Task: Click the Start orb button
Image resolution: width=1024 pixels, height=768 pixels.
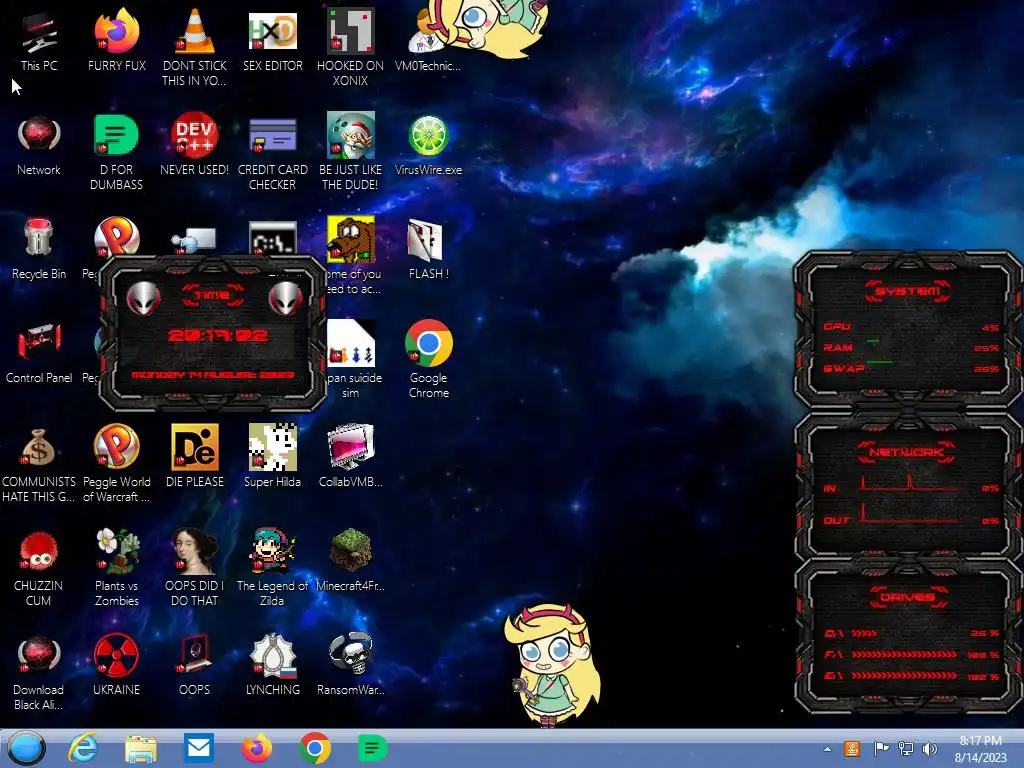Action: (27, 748)
